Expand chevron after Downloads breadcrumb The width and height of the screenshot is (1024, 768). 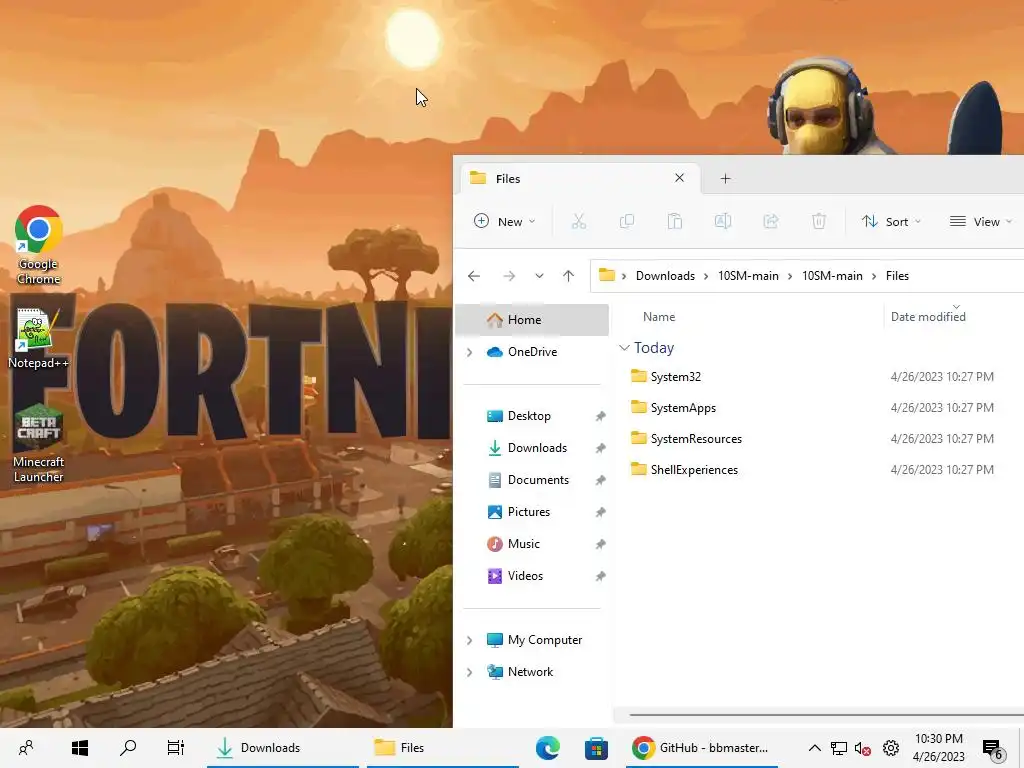pos(706,276)
